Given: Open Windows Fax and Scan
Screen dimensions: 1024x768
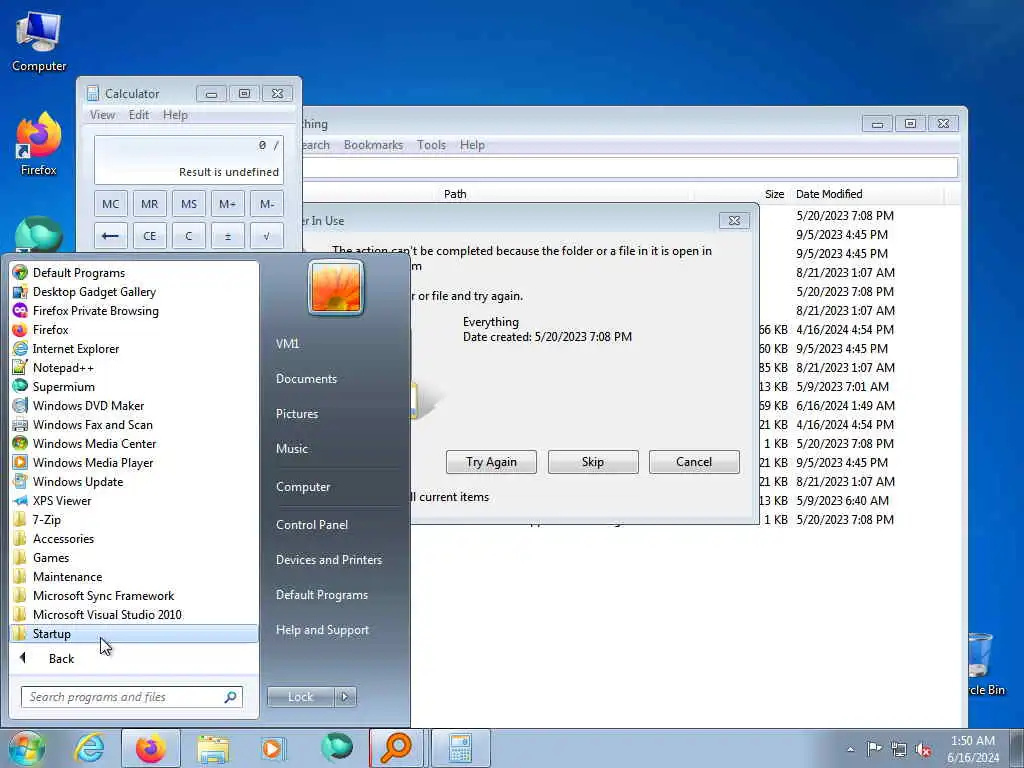Looking at the screenshot, I should click(x=134, y=424).
